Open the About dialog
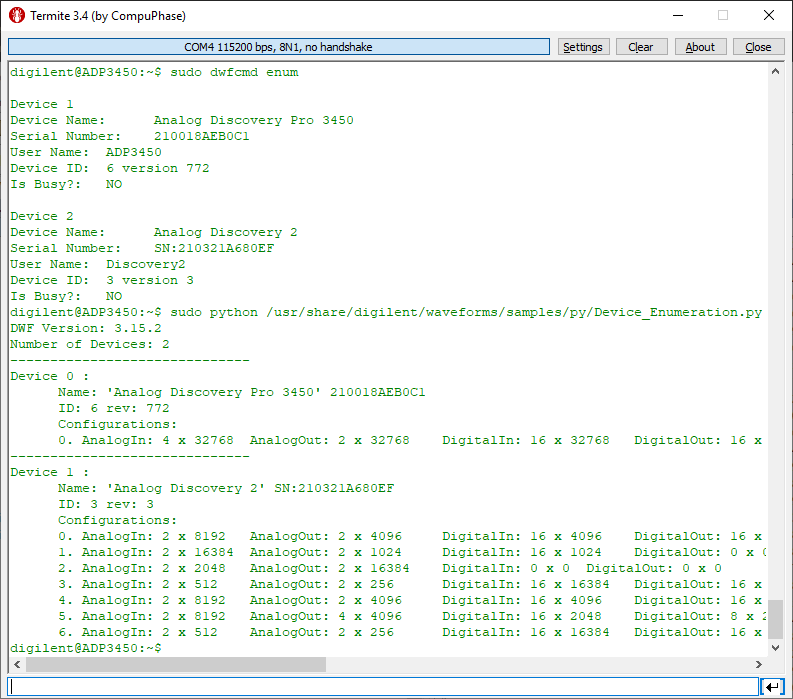Screen dimensions: 793x699 pos(700,47)
